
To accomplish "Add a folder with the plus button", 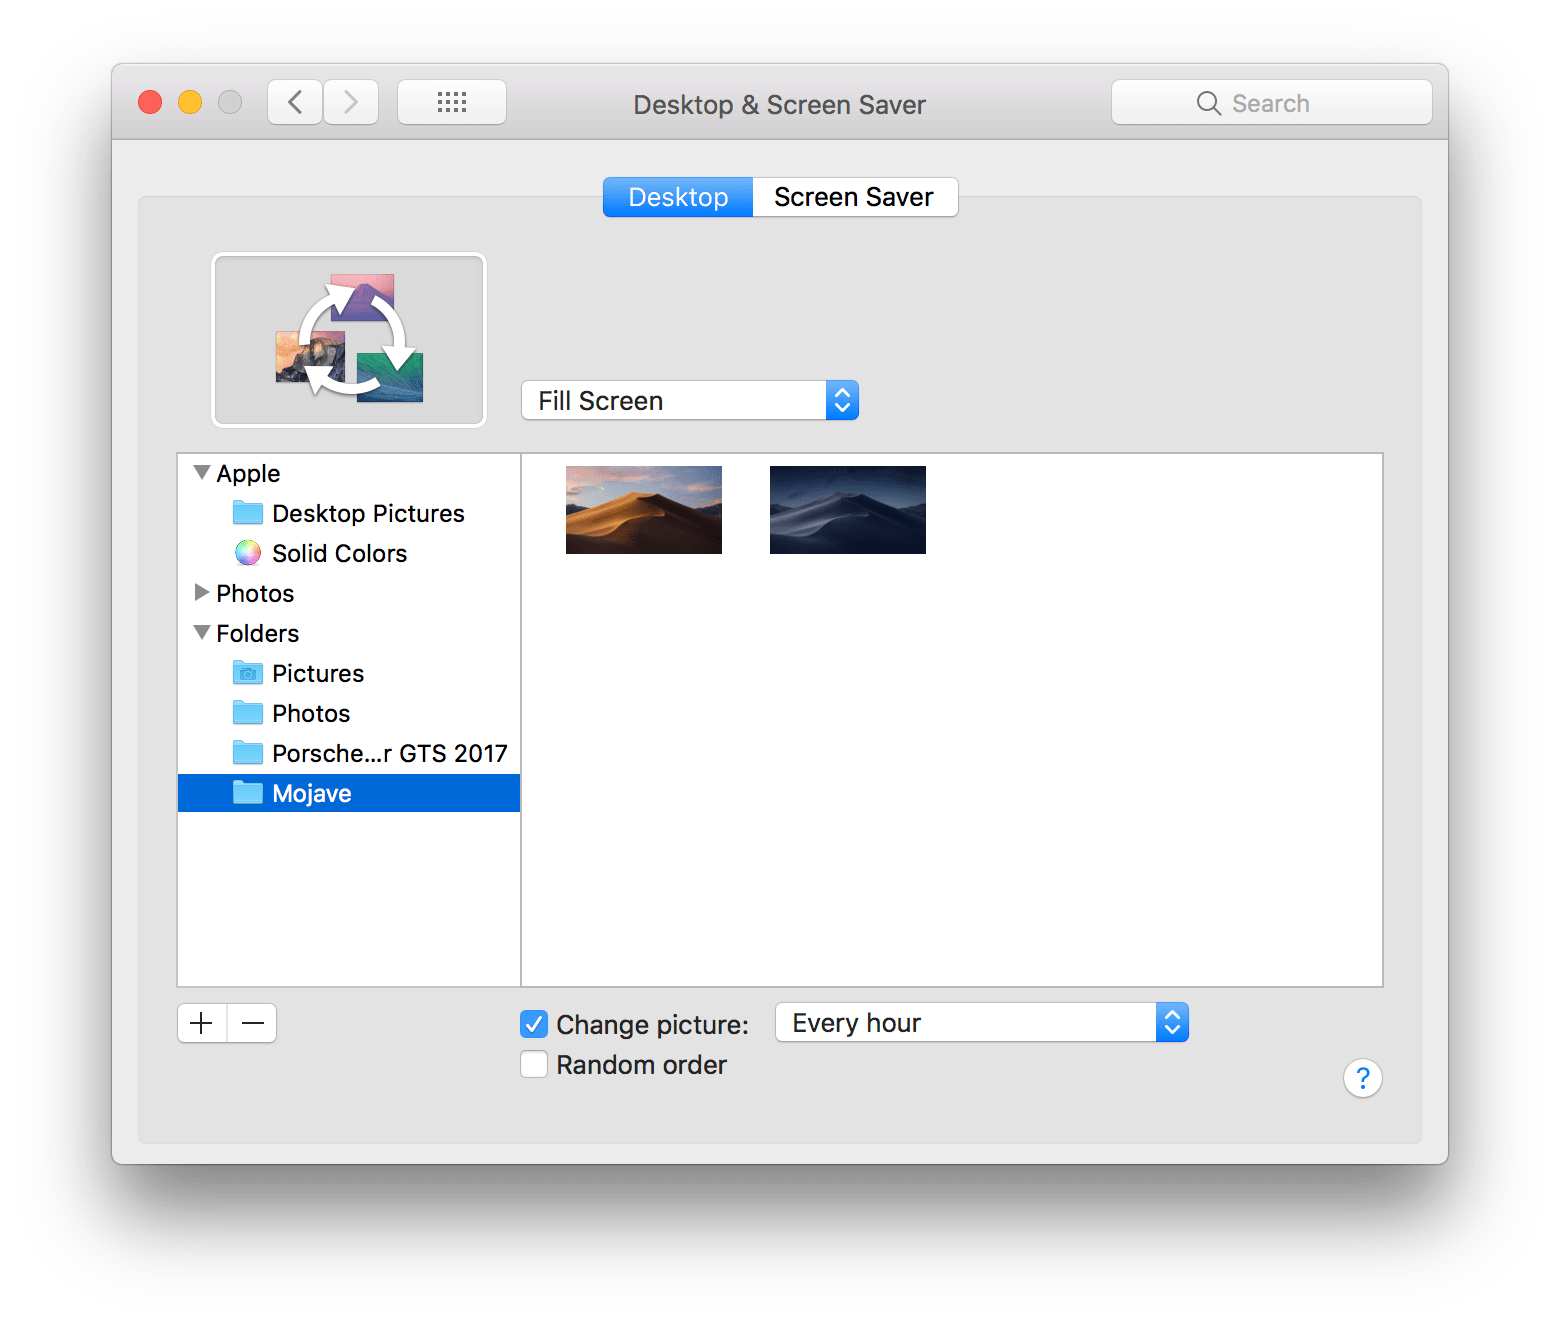I will click(202, 1023).
